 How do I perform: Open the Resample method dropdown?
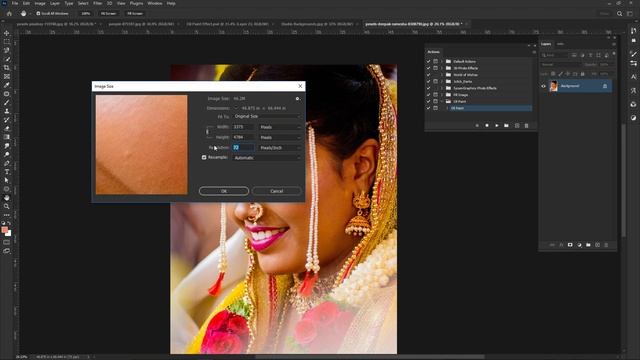[267, 158]
